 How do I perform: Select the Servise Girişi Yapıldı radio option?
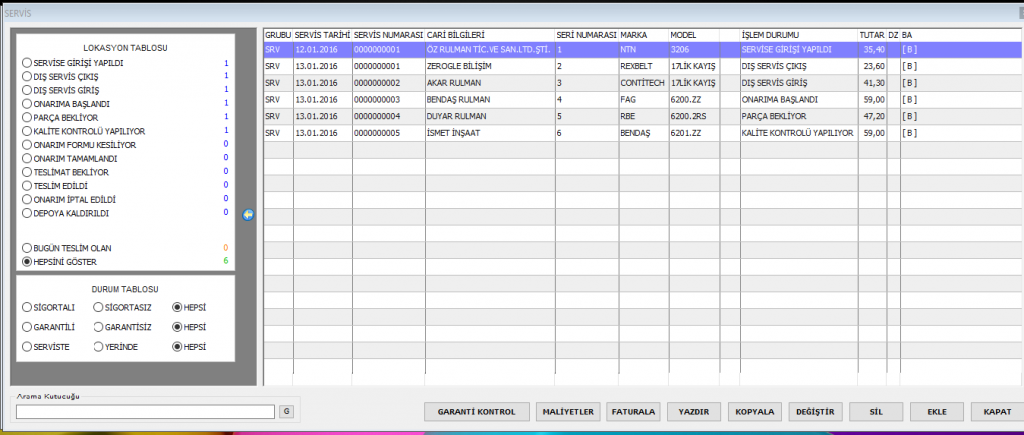pyautogui.click(x=27, y=63)
